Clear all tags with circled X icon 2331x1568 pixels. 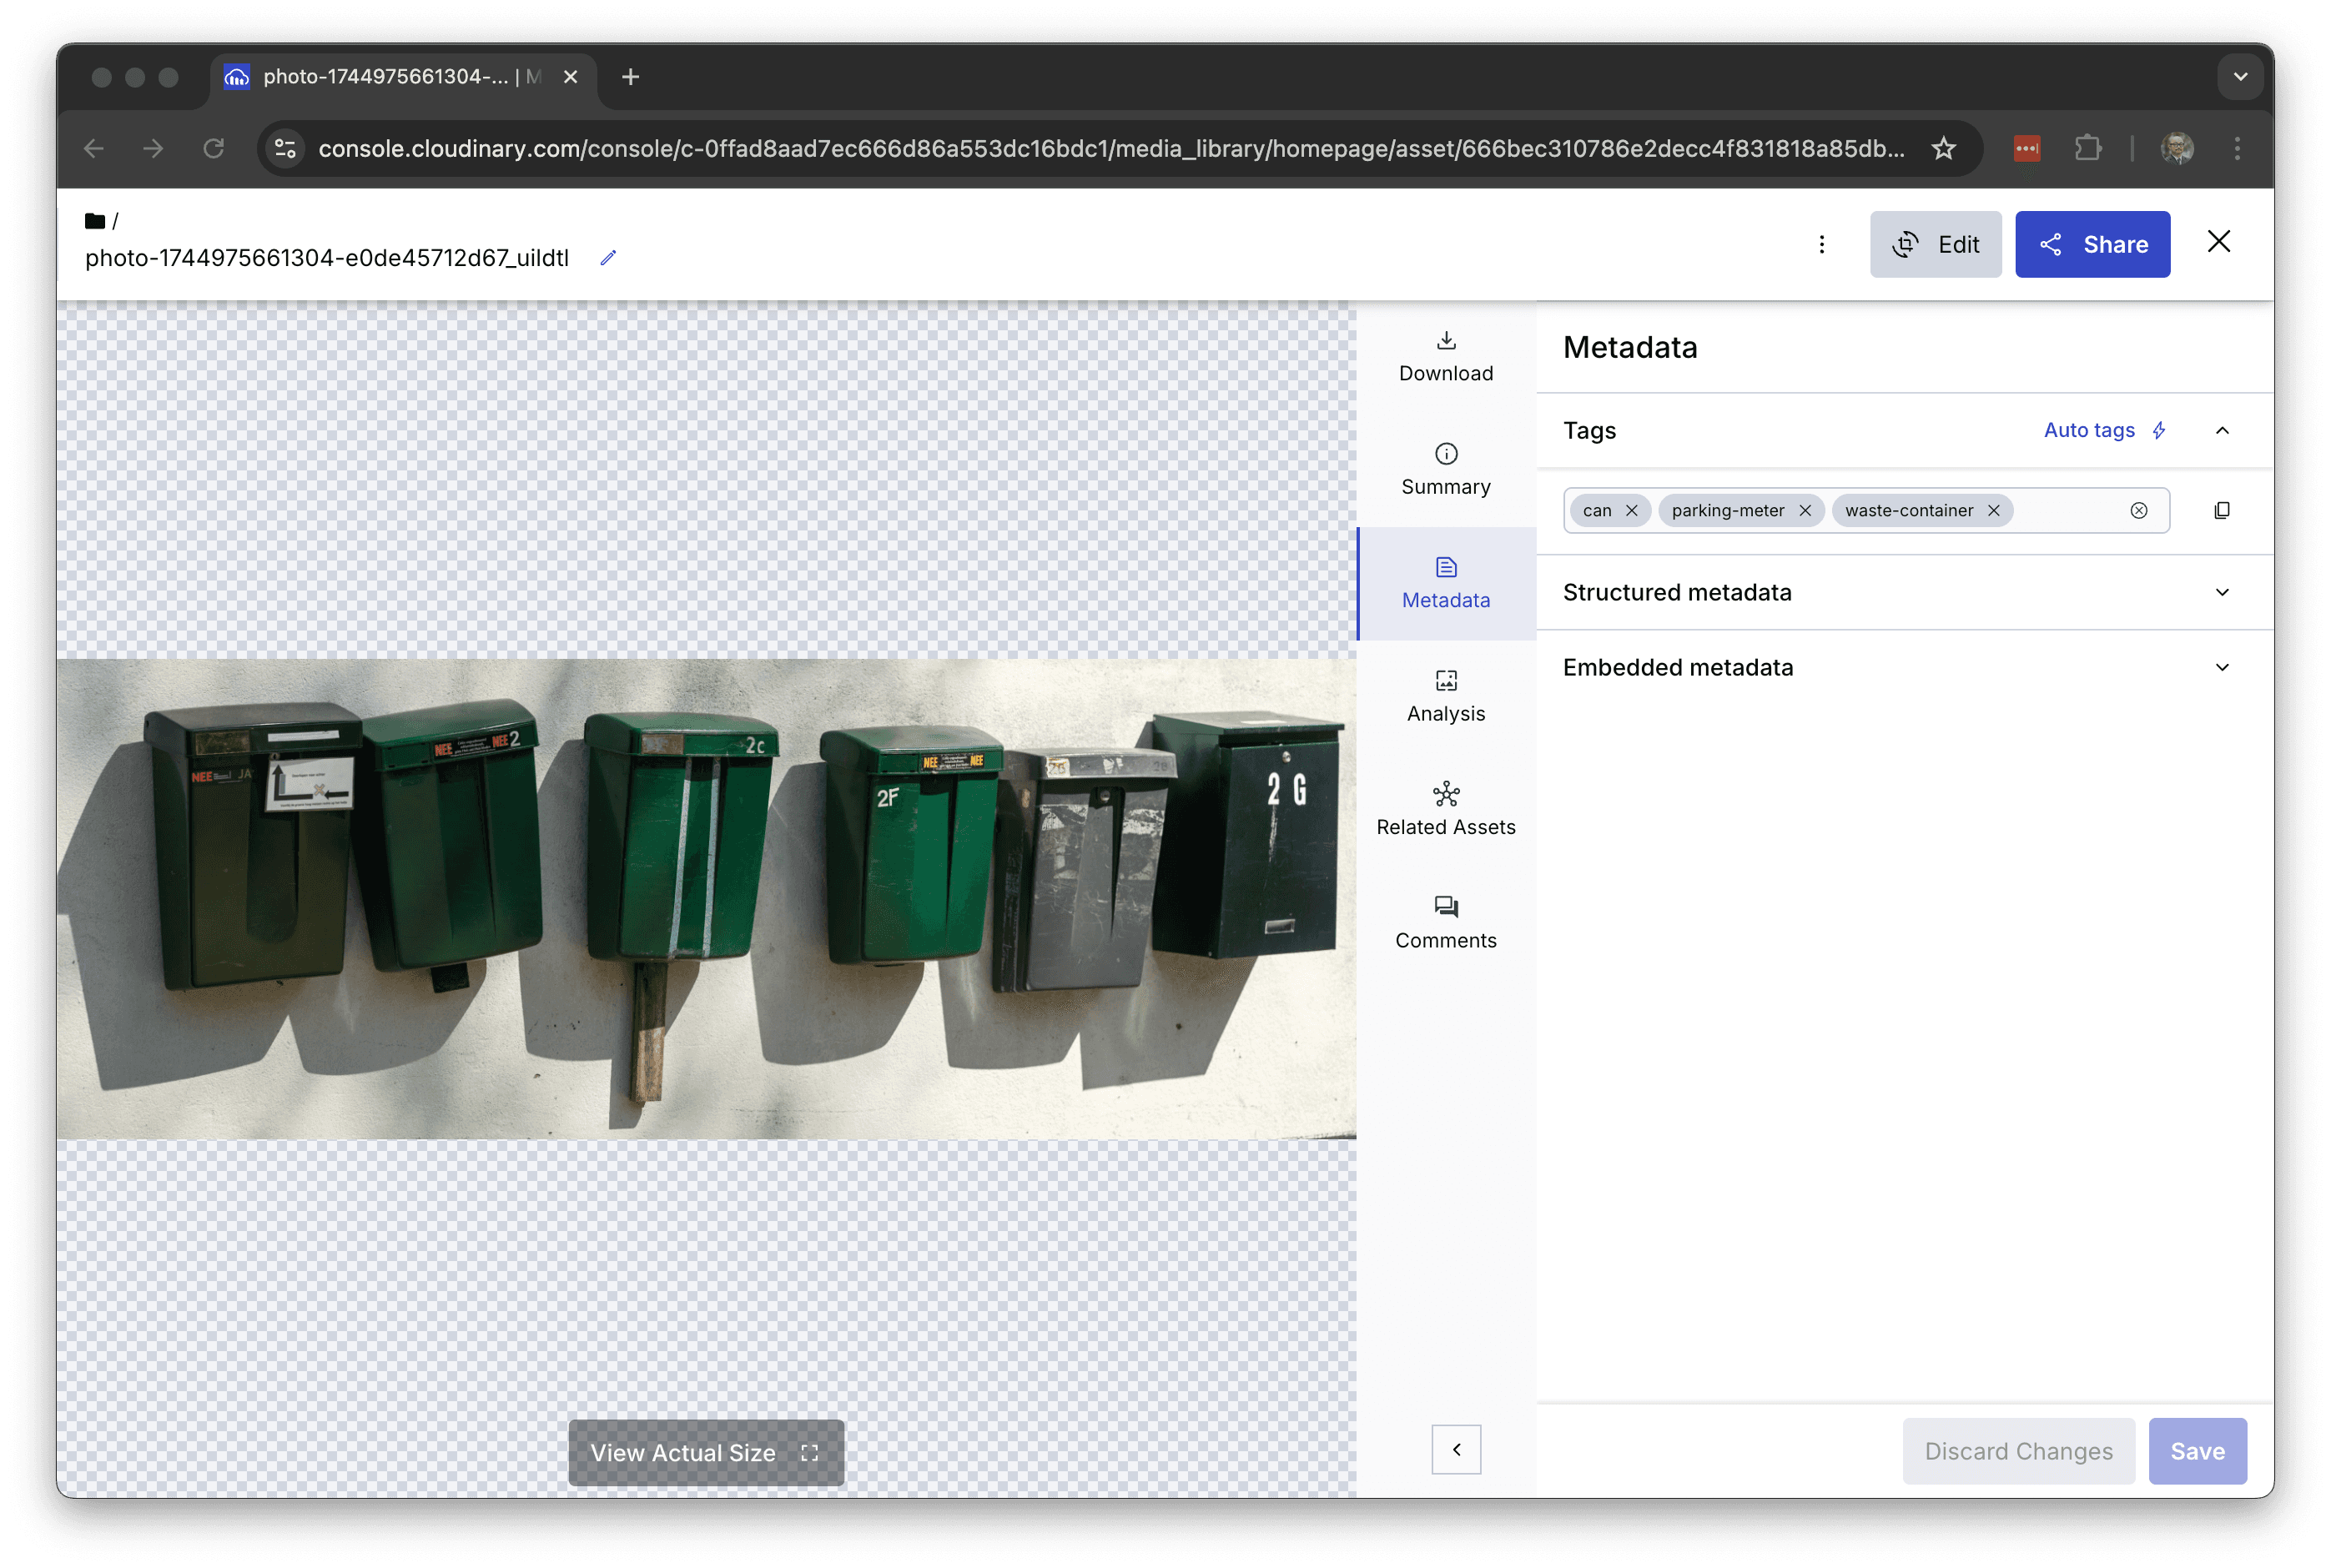click(x=2138, y=511)
